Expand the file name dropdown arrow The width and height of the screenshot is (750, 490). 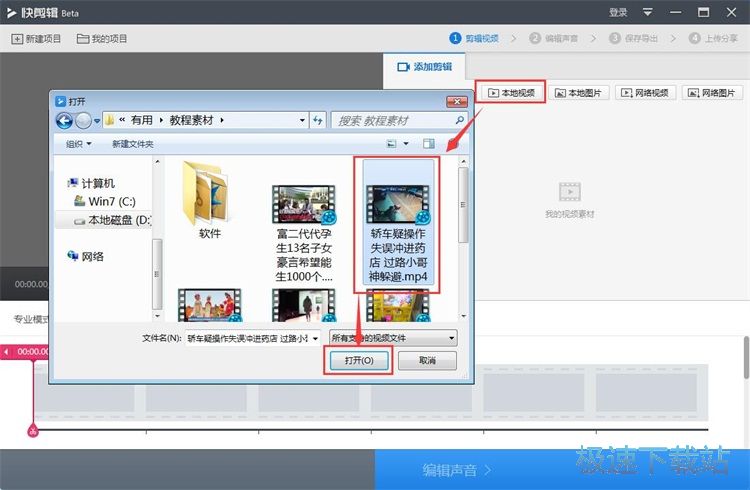316,338
